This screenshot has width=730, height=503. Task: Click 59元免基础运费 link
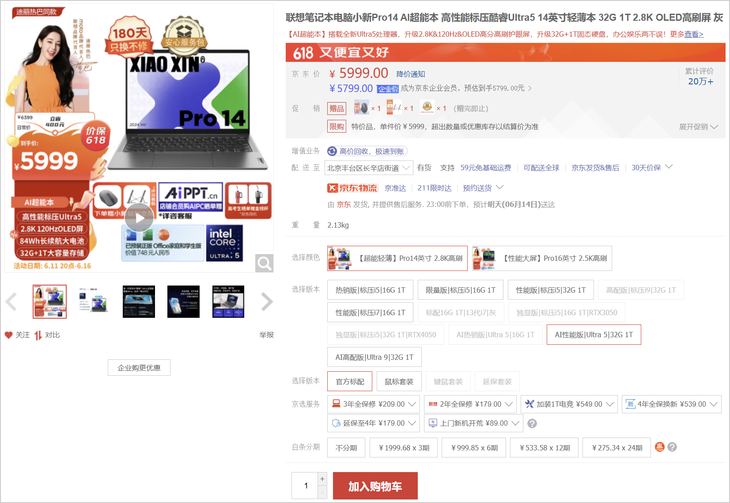pos(486,168)
